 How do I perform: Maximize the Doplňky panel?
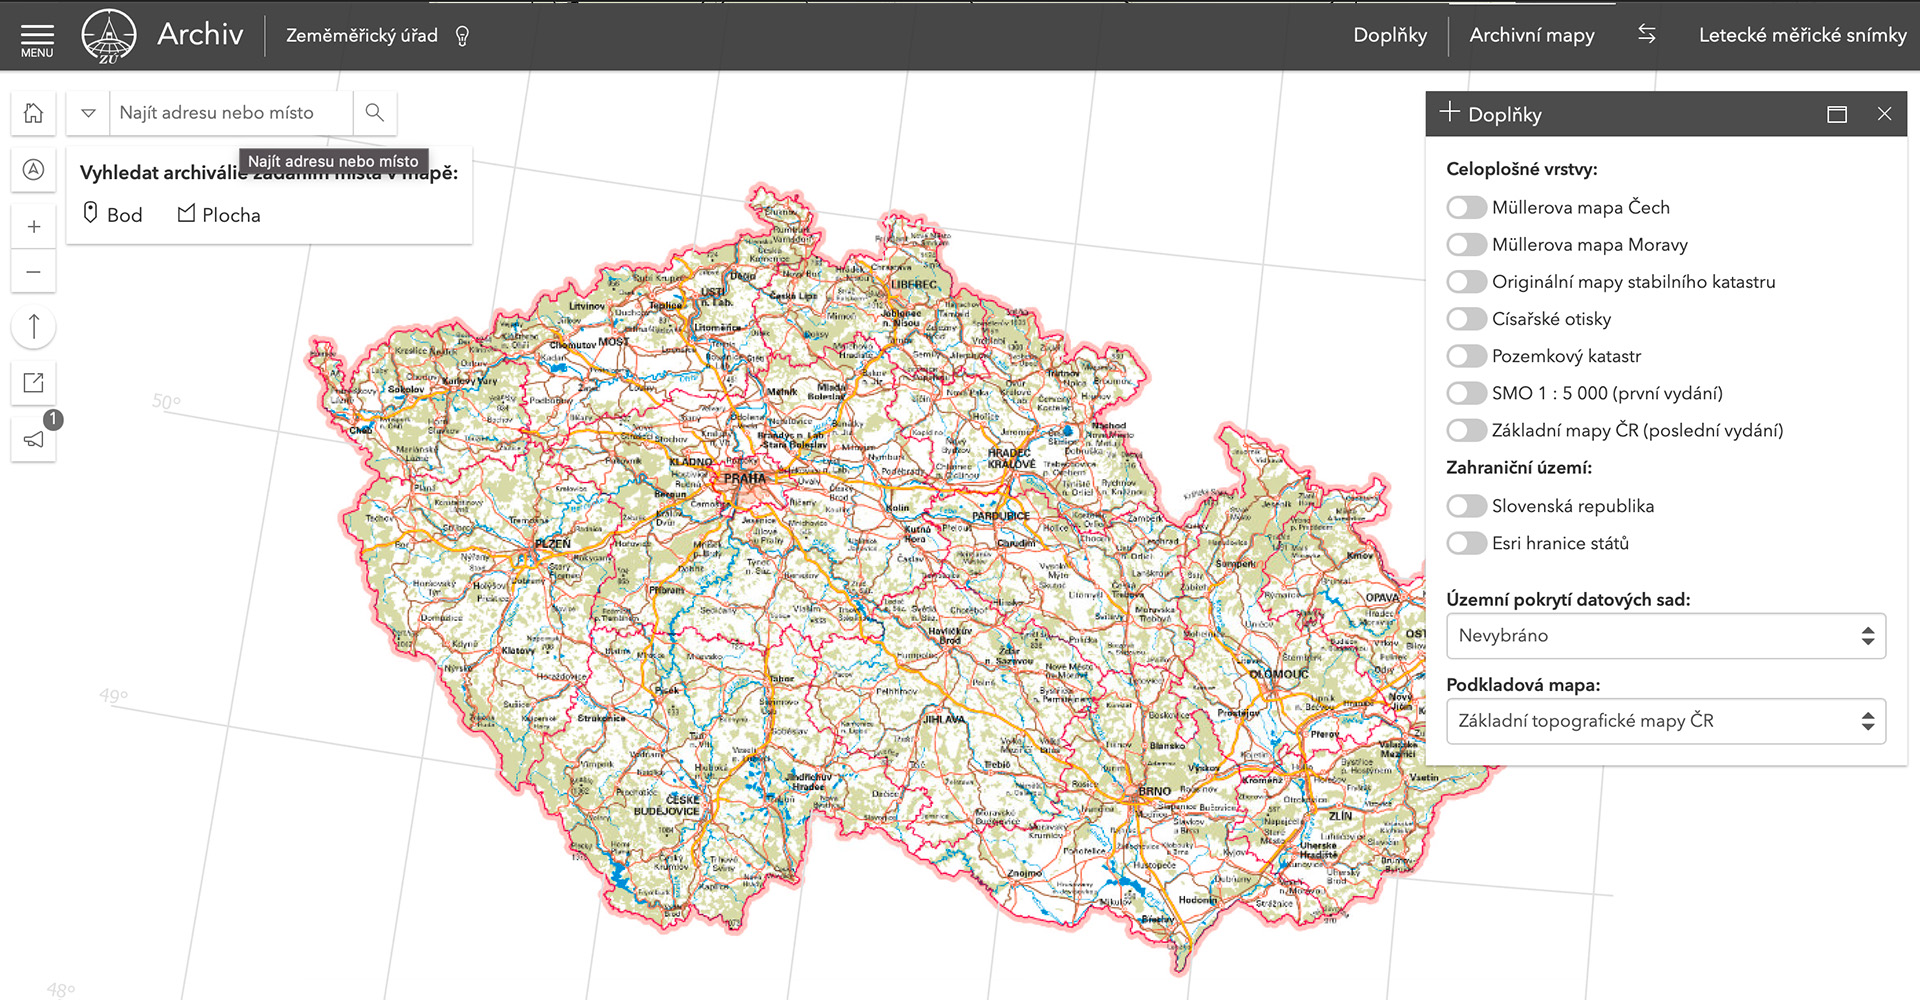[1837, 114]
